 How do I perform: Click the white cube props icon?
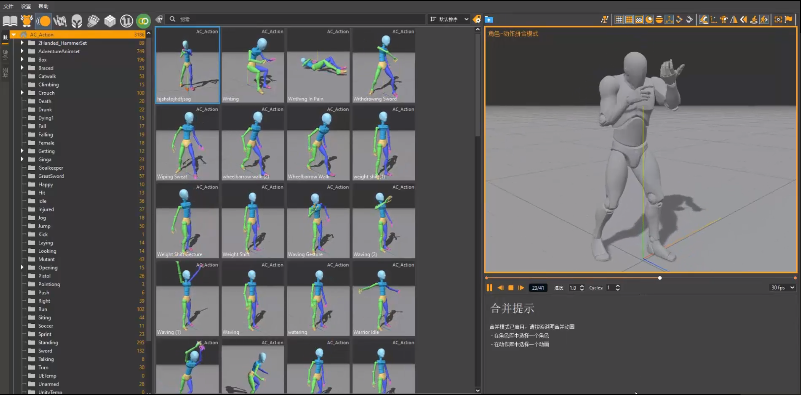(x=109, y=21)
